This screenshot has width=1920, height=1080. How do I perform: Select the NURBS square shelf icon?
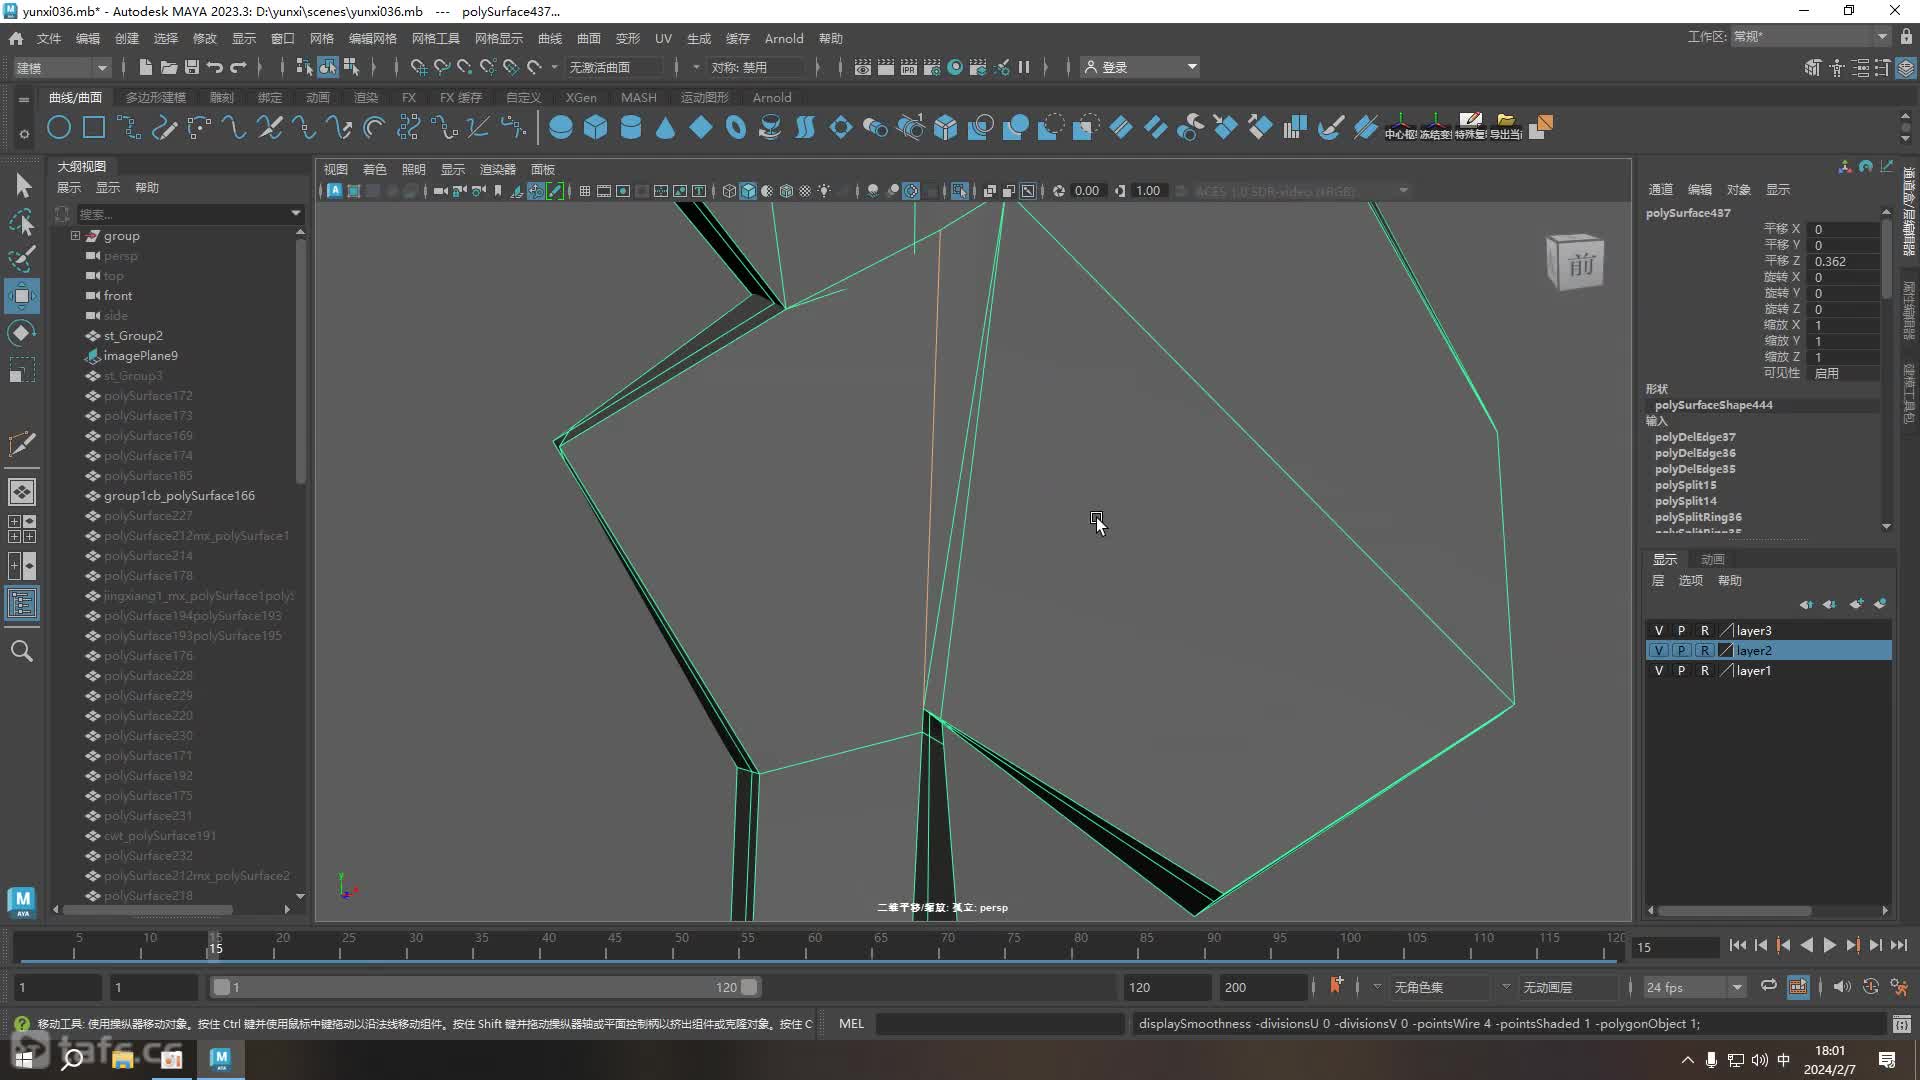coord(94,128)
